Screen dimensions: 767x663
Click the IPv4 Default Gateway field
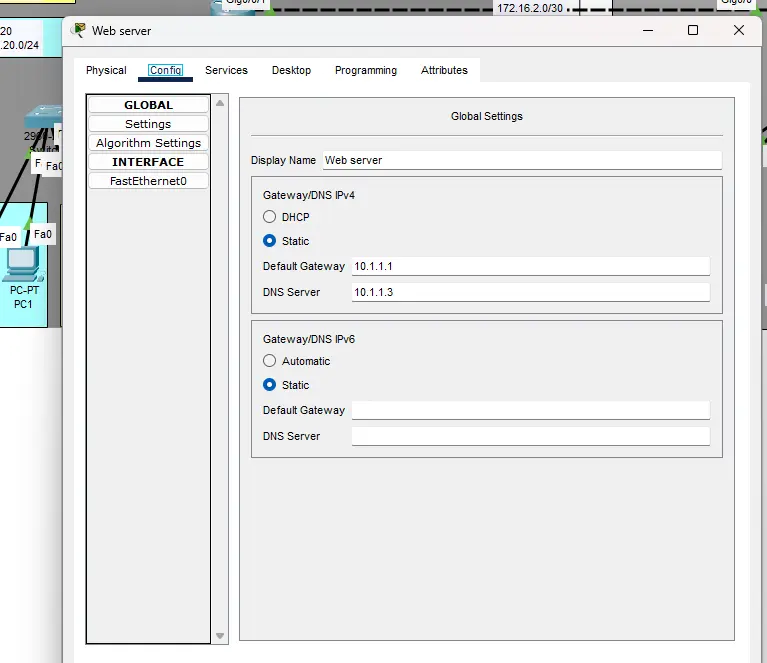[531, 266]
